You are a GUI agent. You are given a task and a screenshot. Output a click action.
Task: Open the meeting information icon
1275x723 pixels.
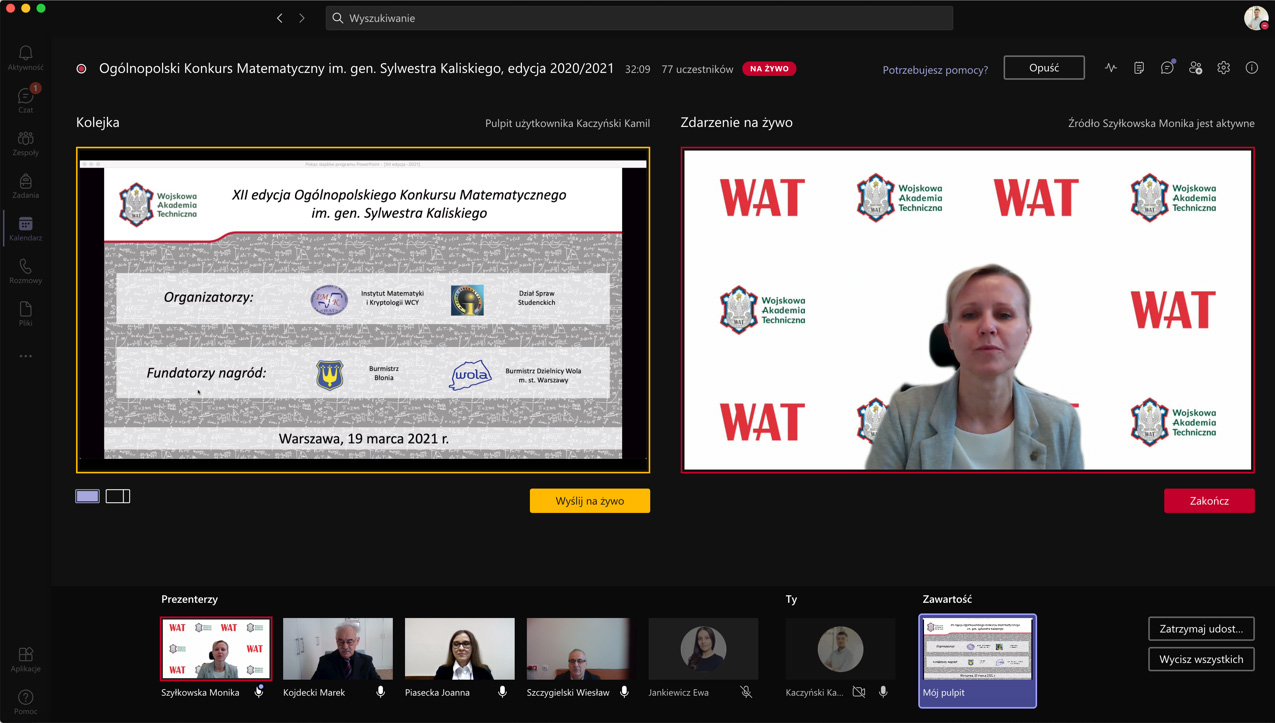1251,68
